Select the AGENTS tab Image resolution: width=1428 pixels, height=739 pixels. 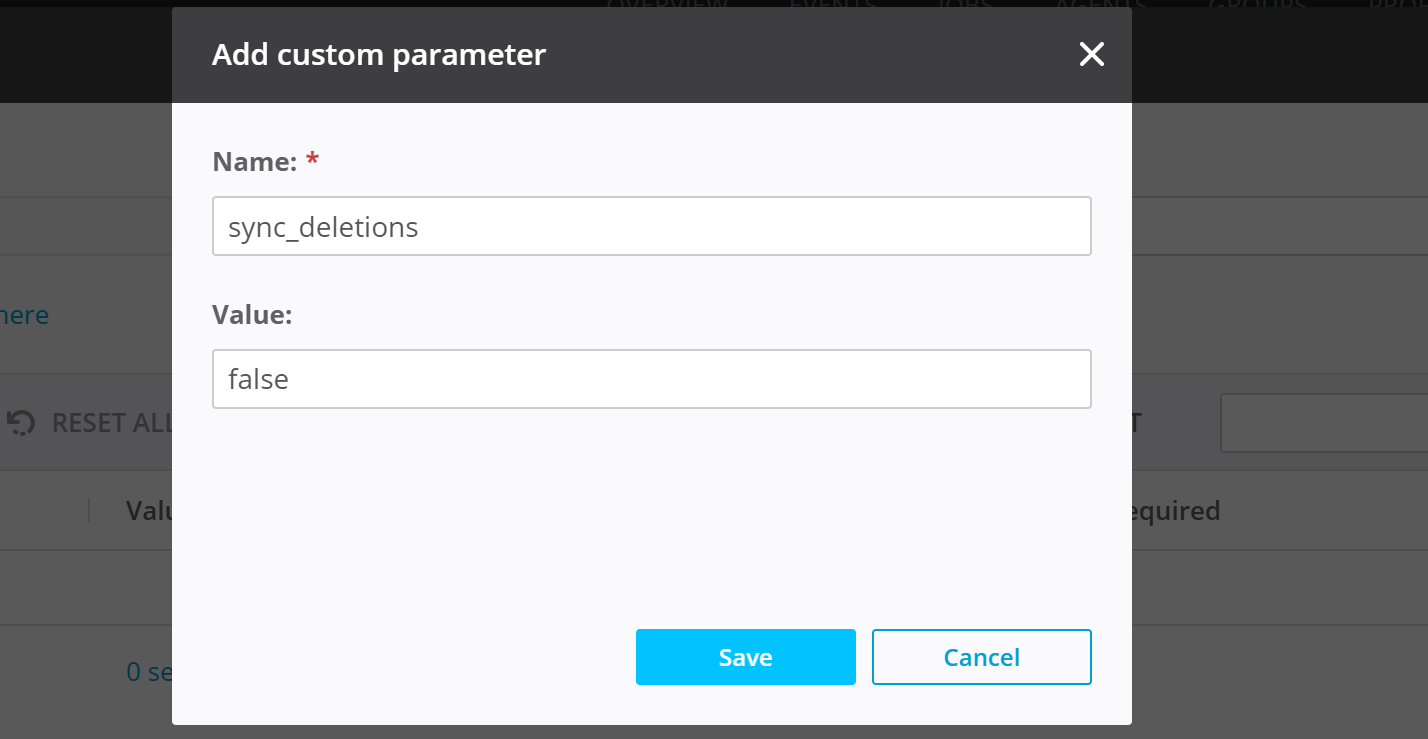tap(1099, 4)
